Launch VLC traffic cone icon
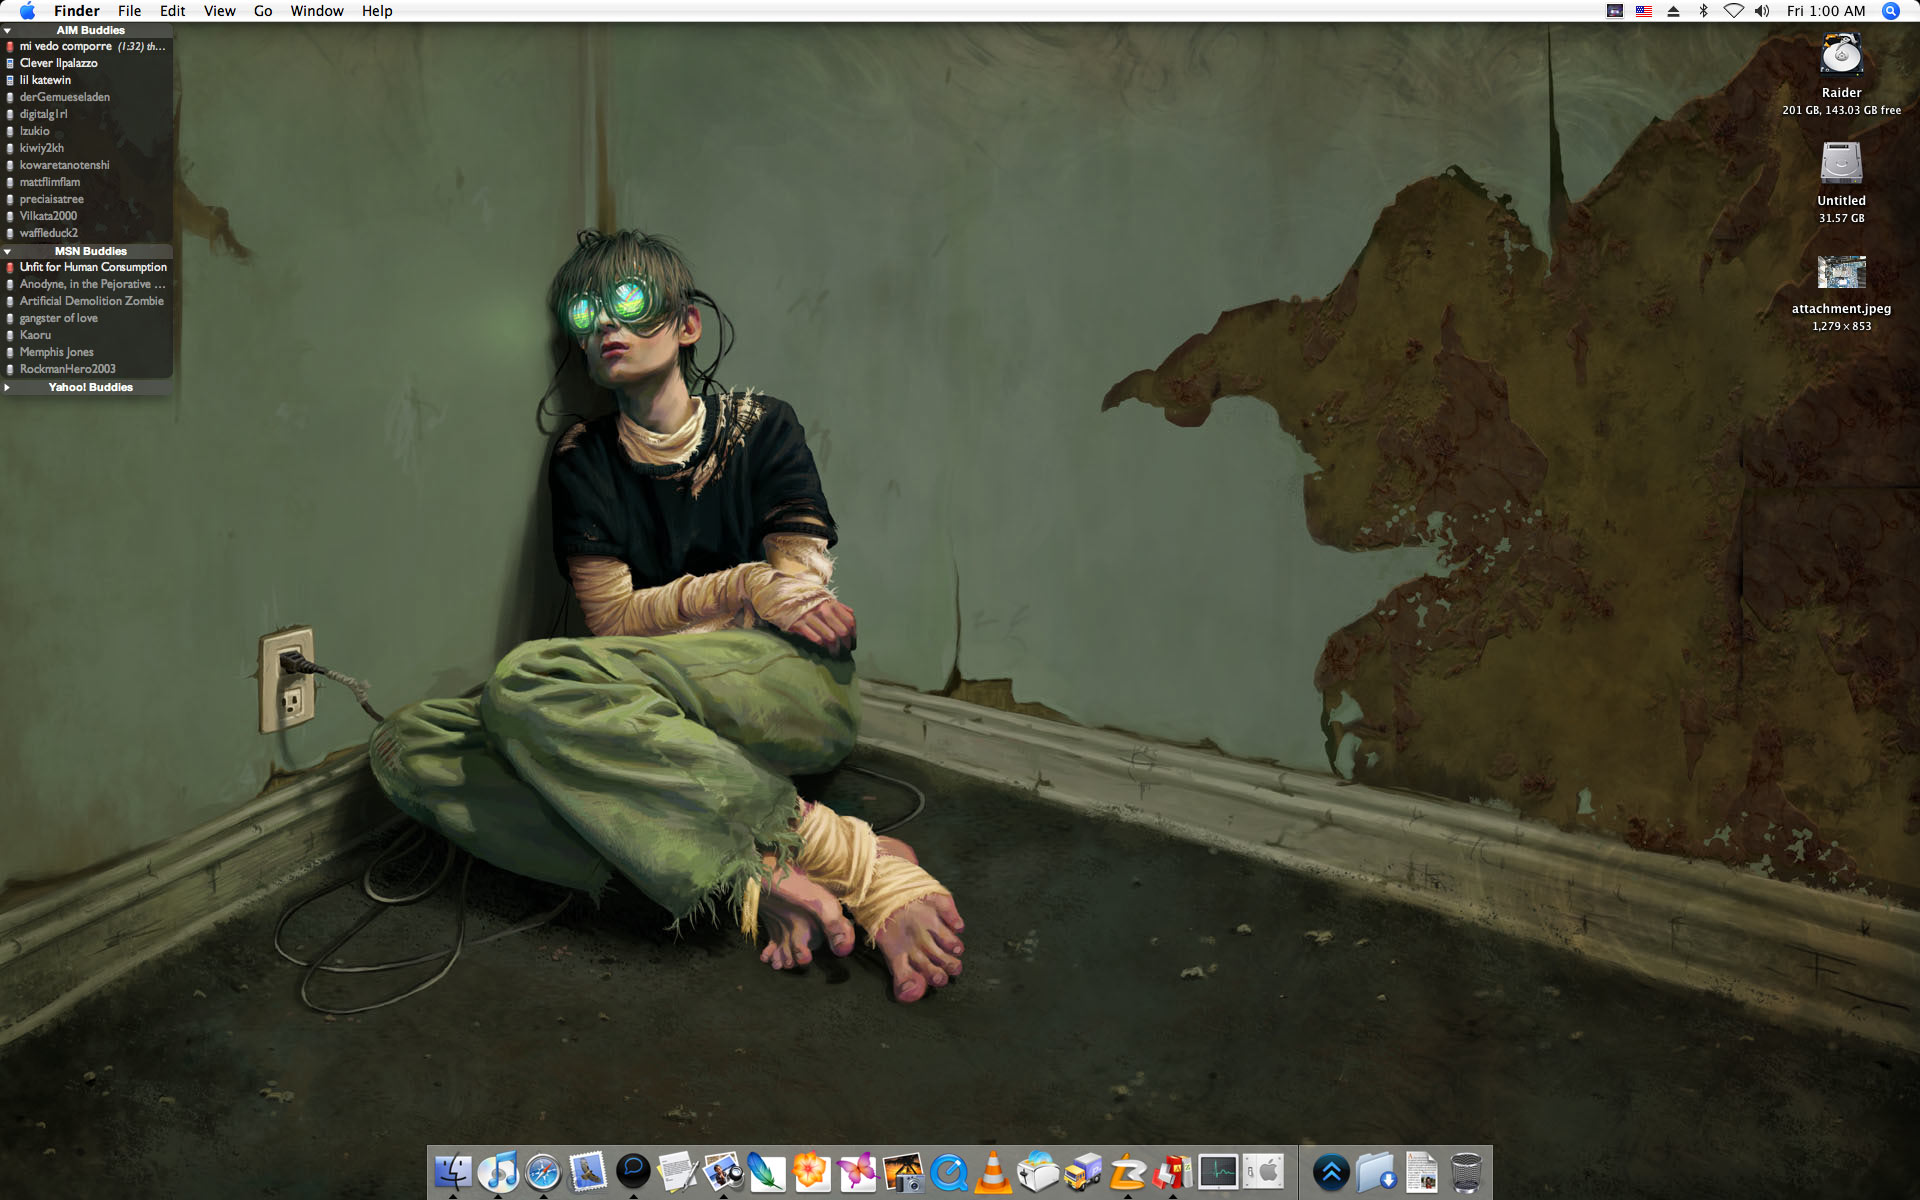 (993, 1171)
